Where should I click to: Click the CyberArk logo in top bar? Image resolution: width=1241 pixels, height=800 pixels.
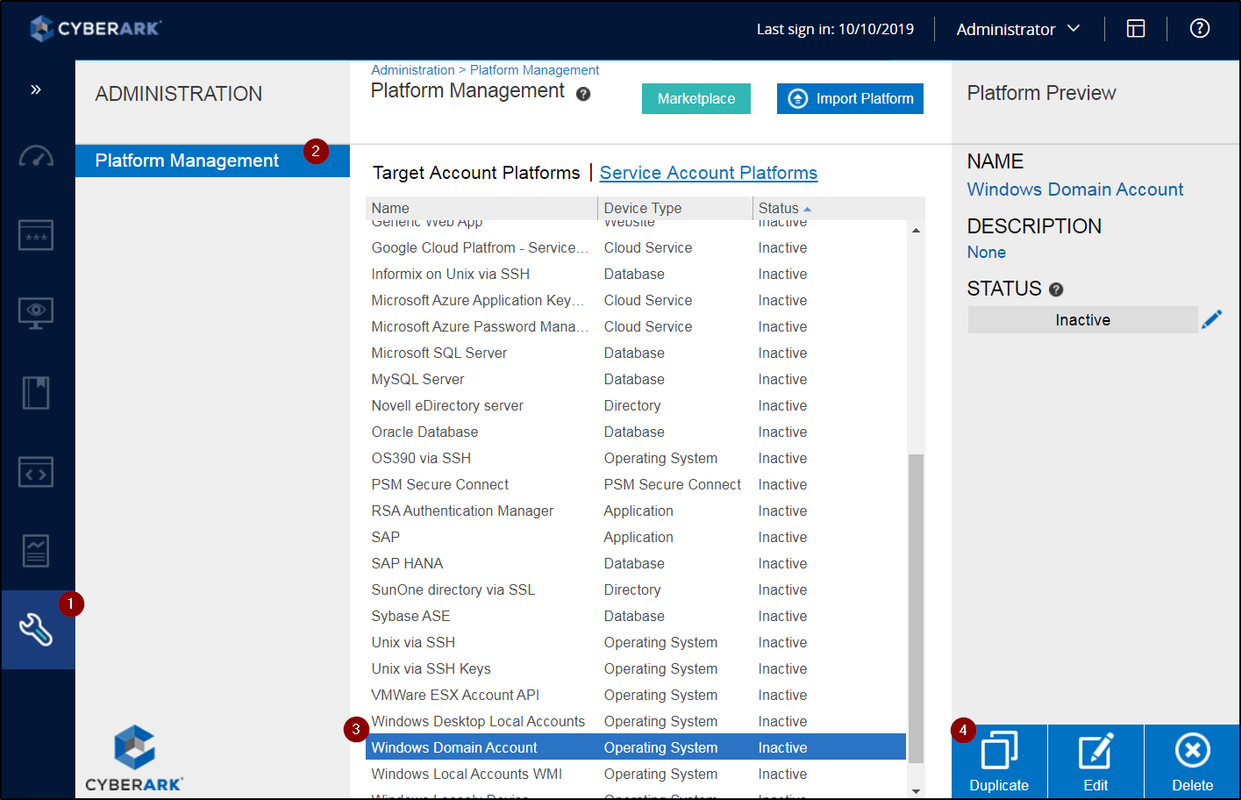(95, 28)
